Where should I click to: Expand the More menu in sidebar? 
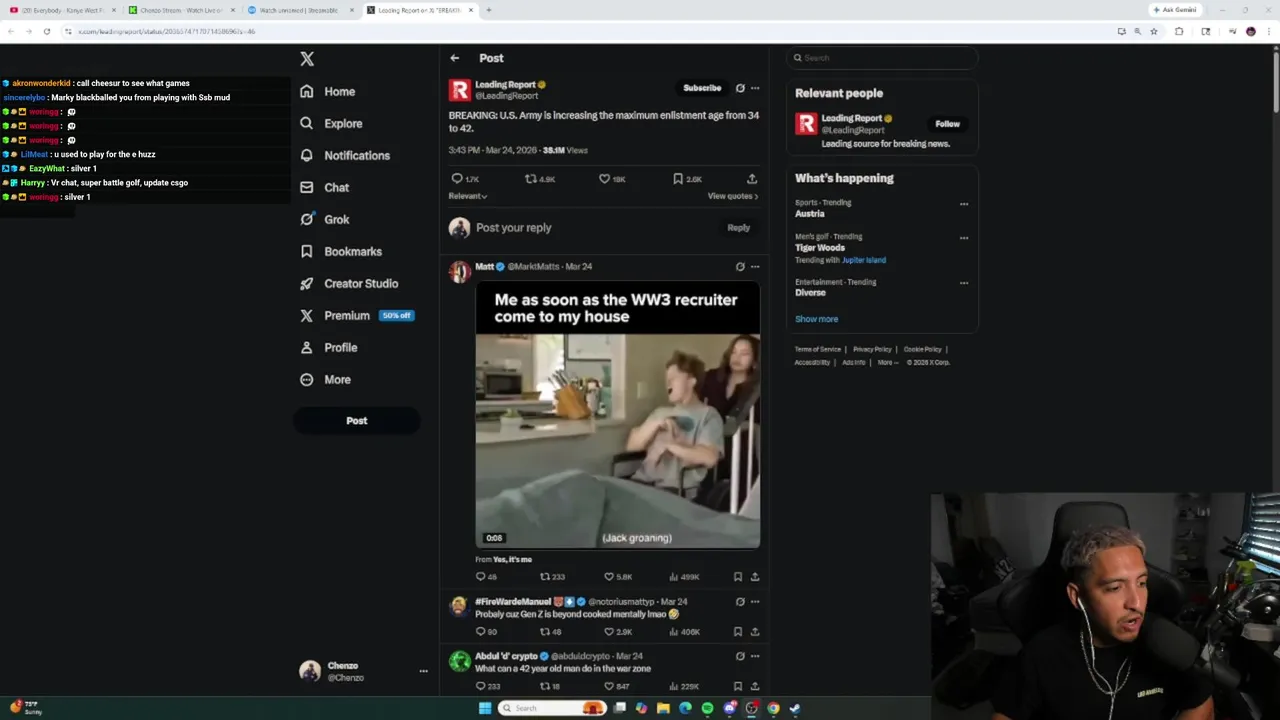[325, 379]
